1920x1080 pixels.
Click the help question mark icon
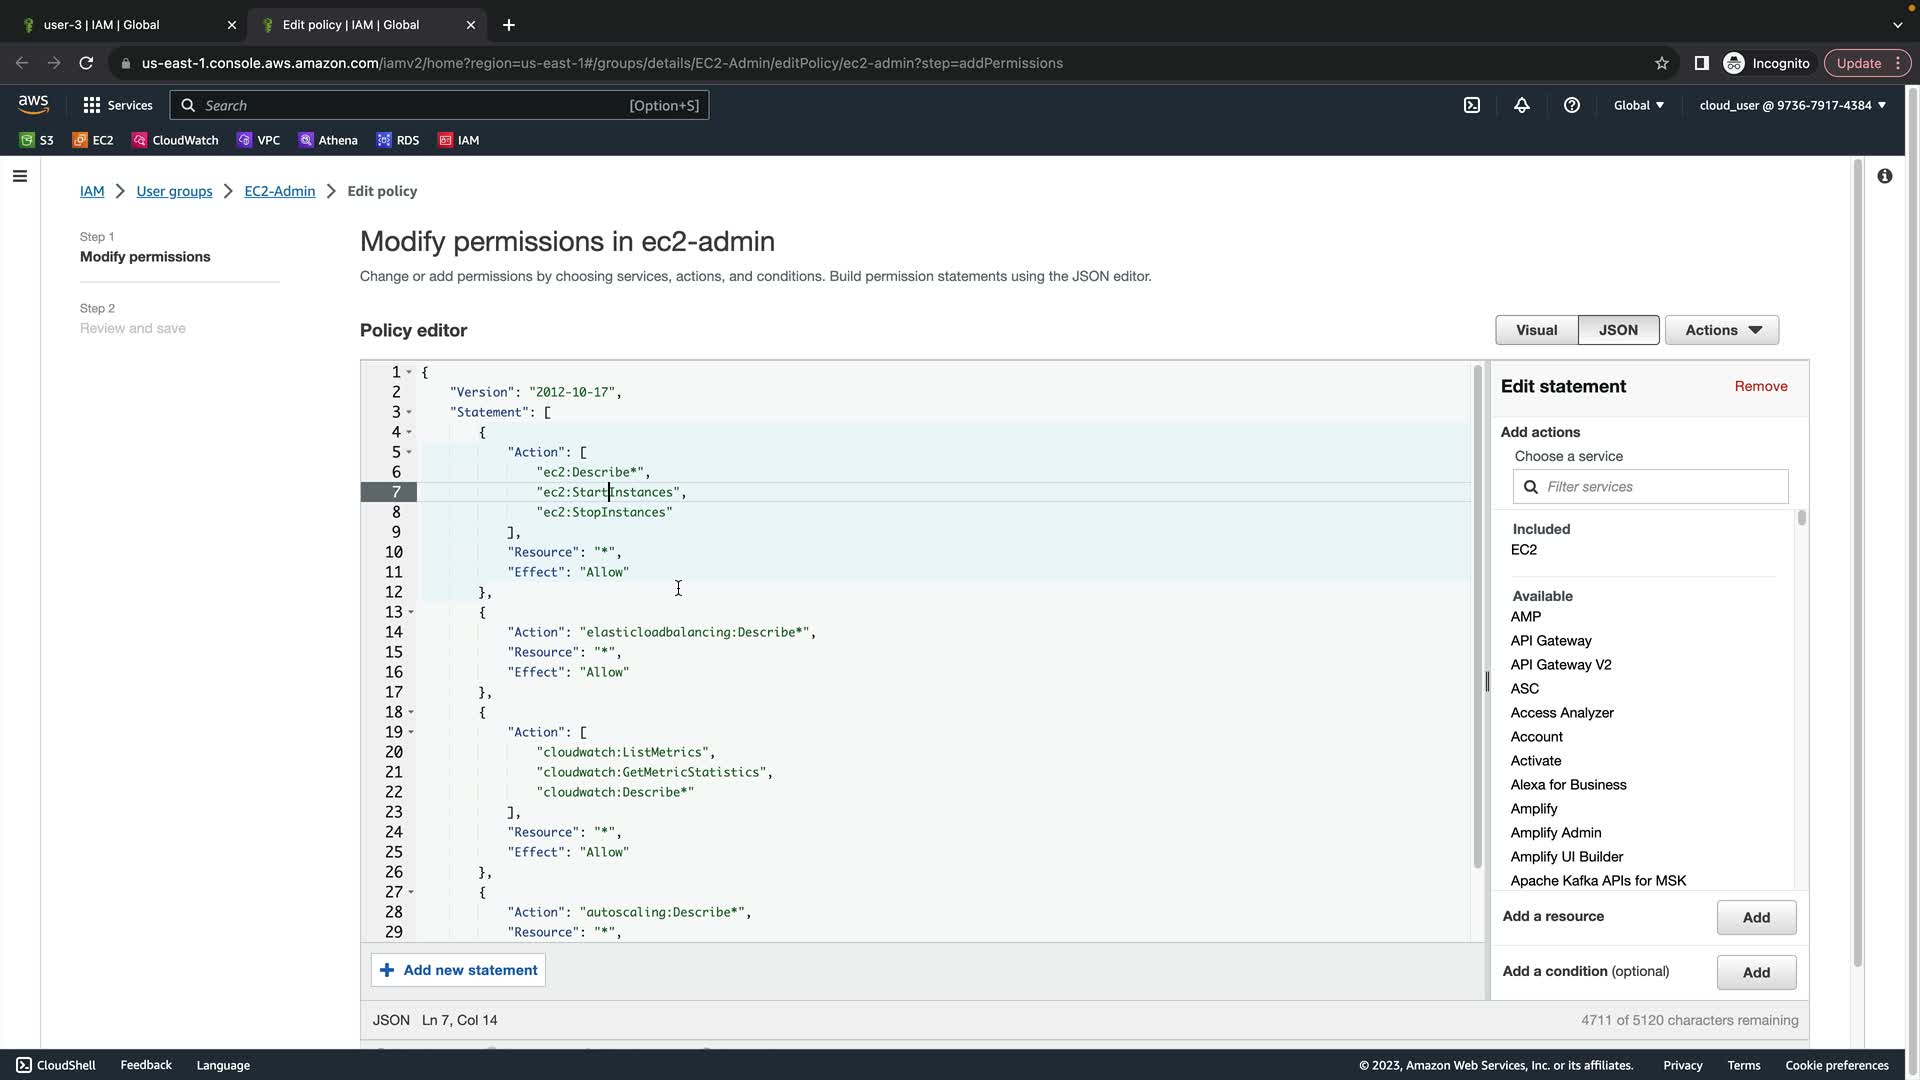click(x=1572, y=105)
